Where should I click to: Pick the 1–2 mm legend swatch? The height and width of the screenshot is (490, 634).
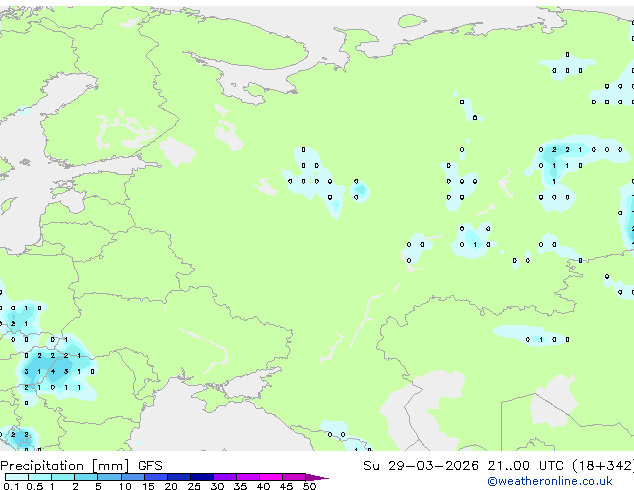(63, 477)
